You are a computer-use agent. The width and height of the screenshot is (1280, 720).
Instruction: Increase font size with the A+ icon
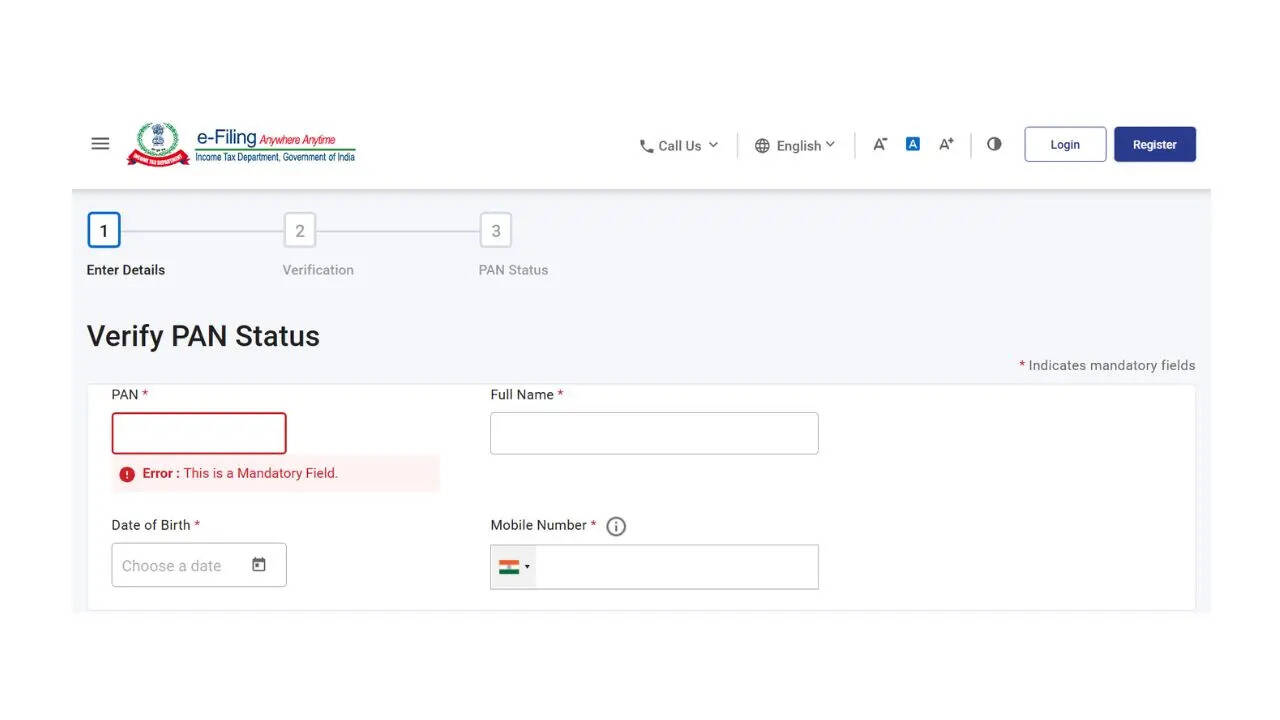(x=946, y=144)
